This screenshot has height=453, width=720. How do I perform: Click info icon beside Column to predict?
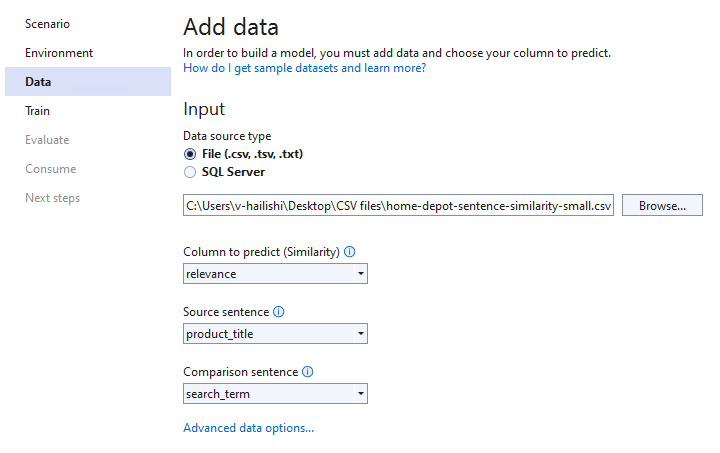pyautogui.click(x=349, y=252)
